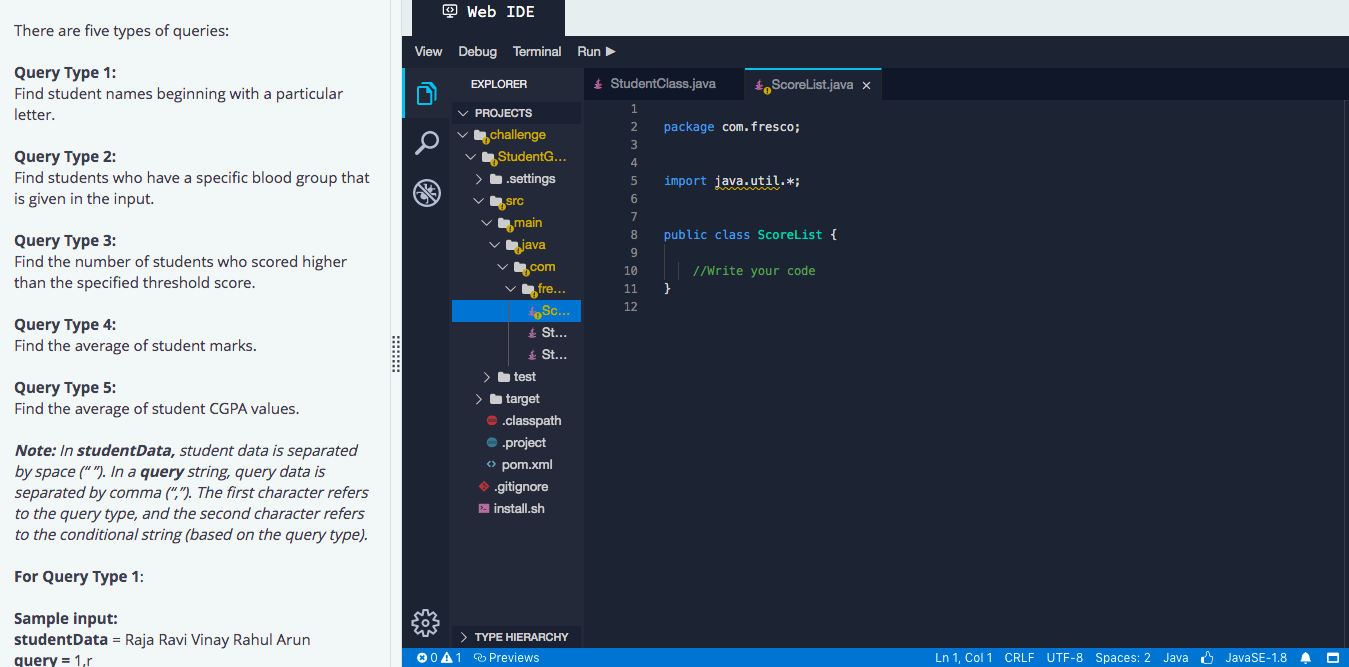Collapse the PROJECTS section
The image size is (1349, 667).
click(x=463, y=112)
